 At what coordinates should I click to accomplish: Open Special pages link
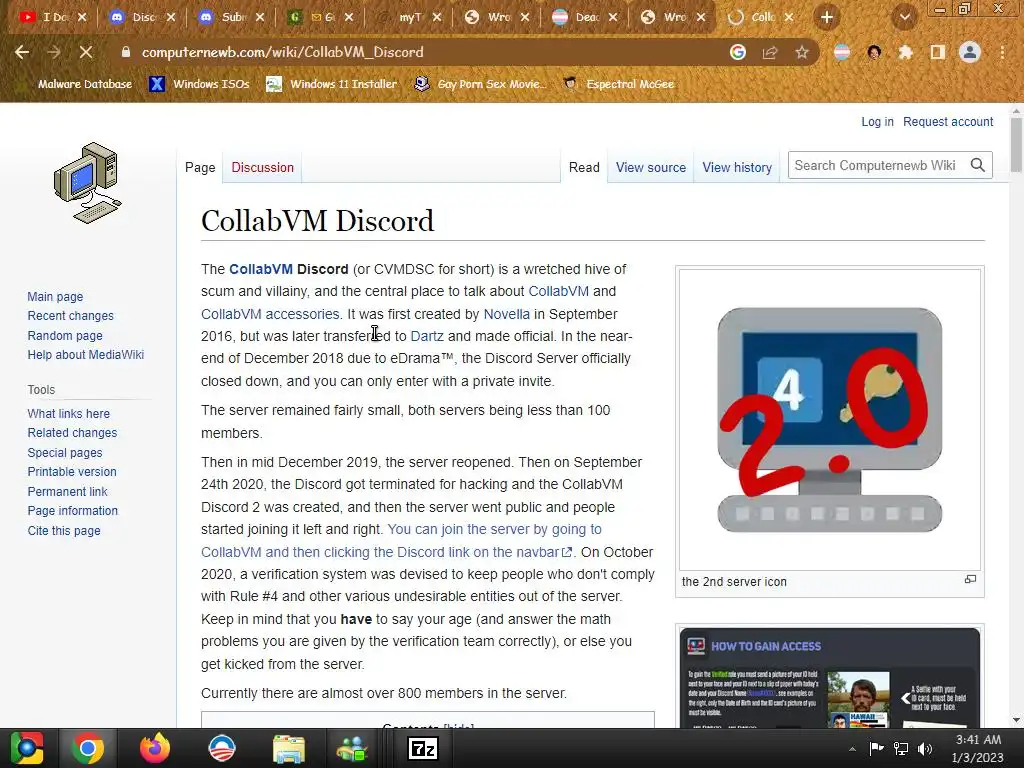click(65, 453)
